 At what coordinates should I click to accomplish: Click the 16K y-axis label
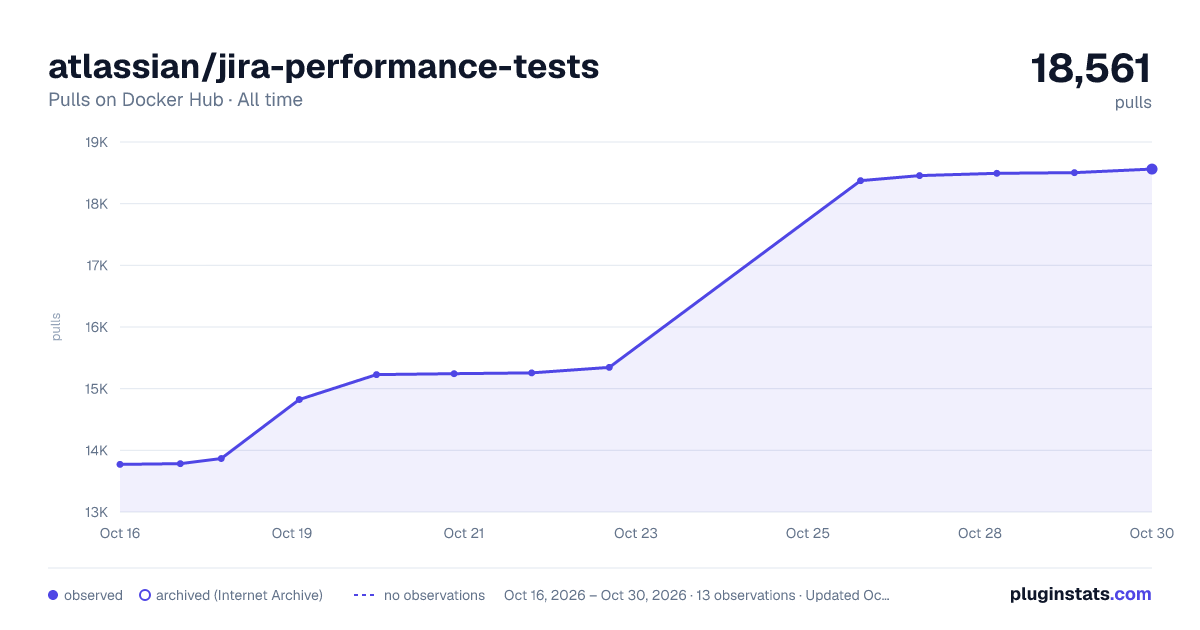pyautogui.click(x=97, y=327)
